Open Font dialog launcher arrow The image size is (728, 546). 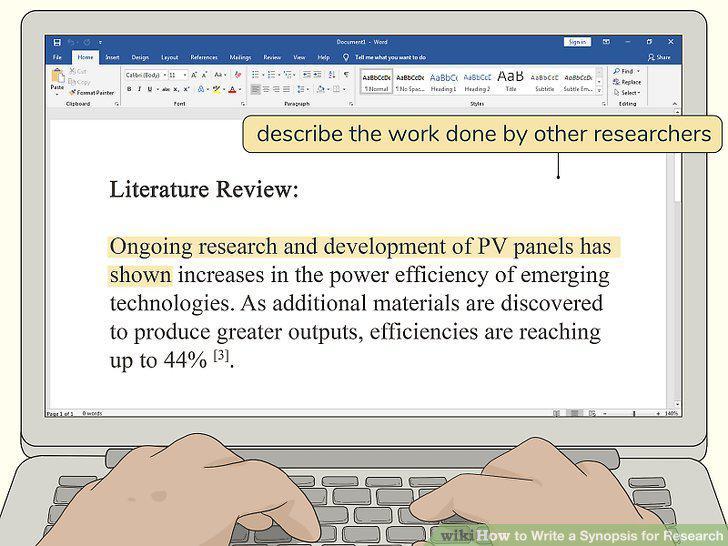pos(243,104)
